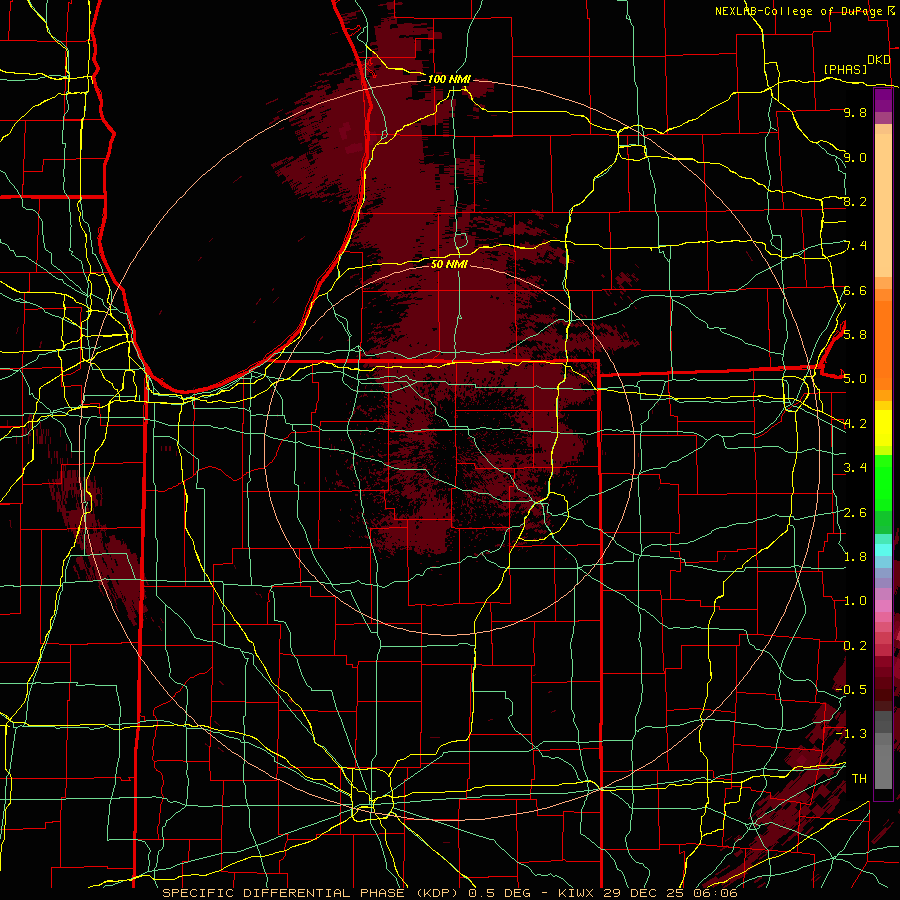The width and height of the screenshot is (900, 900).
Task: Click the [PHAS] legend heading
Action: pyautogui.click(x=845, y=69)
